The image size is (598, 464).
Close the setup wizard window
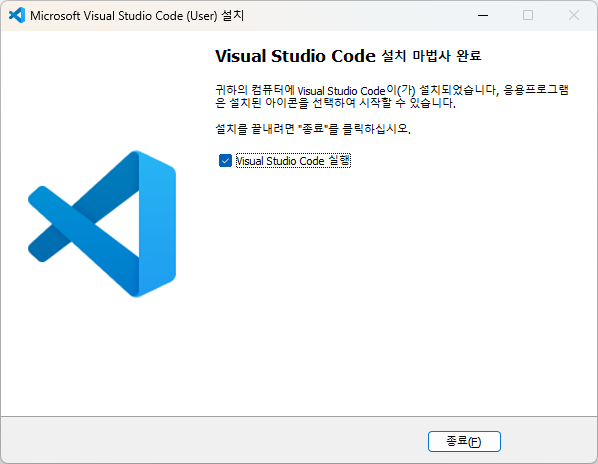tap(574, 15)
